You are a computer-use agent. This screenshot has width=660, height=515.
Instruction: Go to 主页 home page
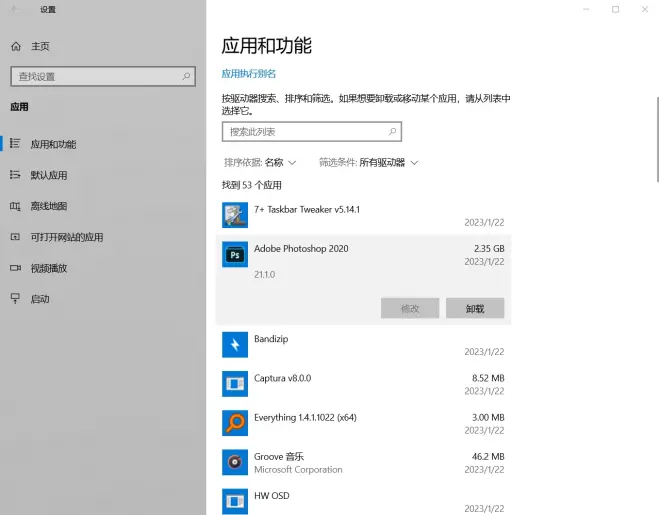point(103,46)
